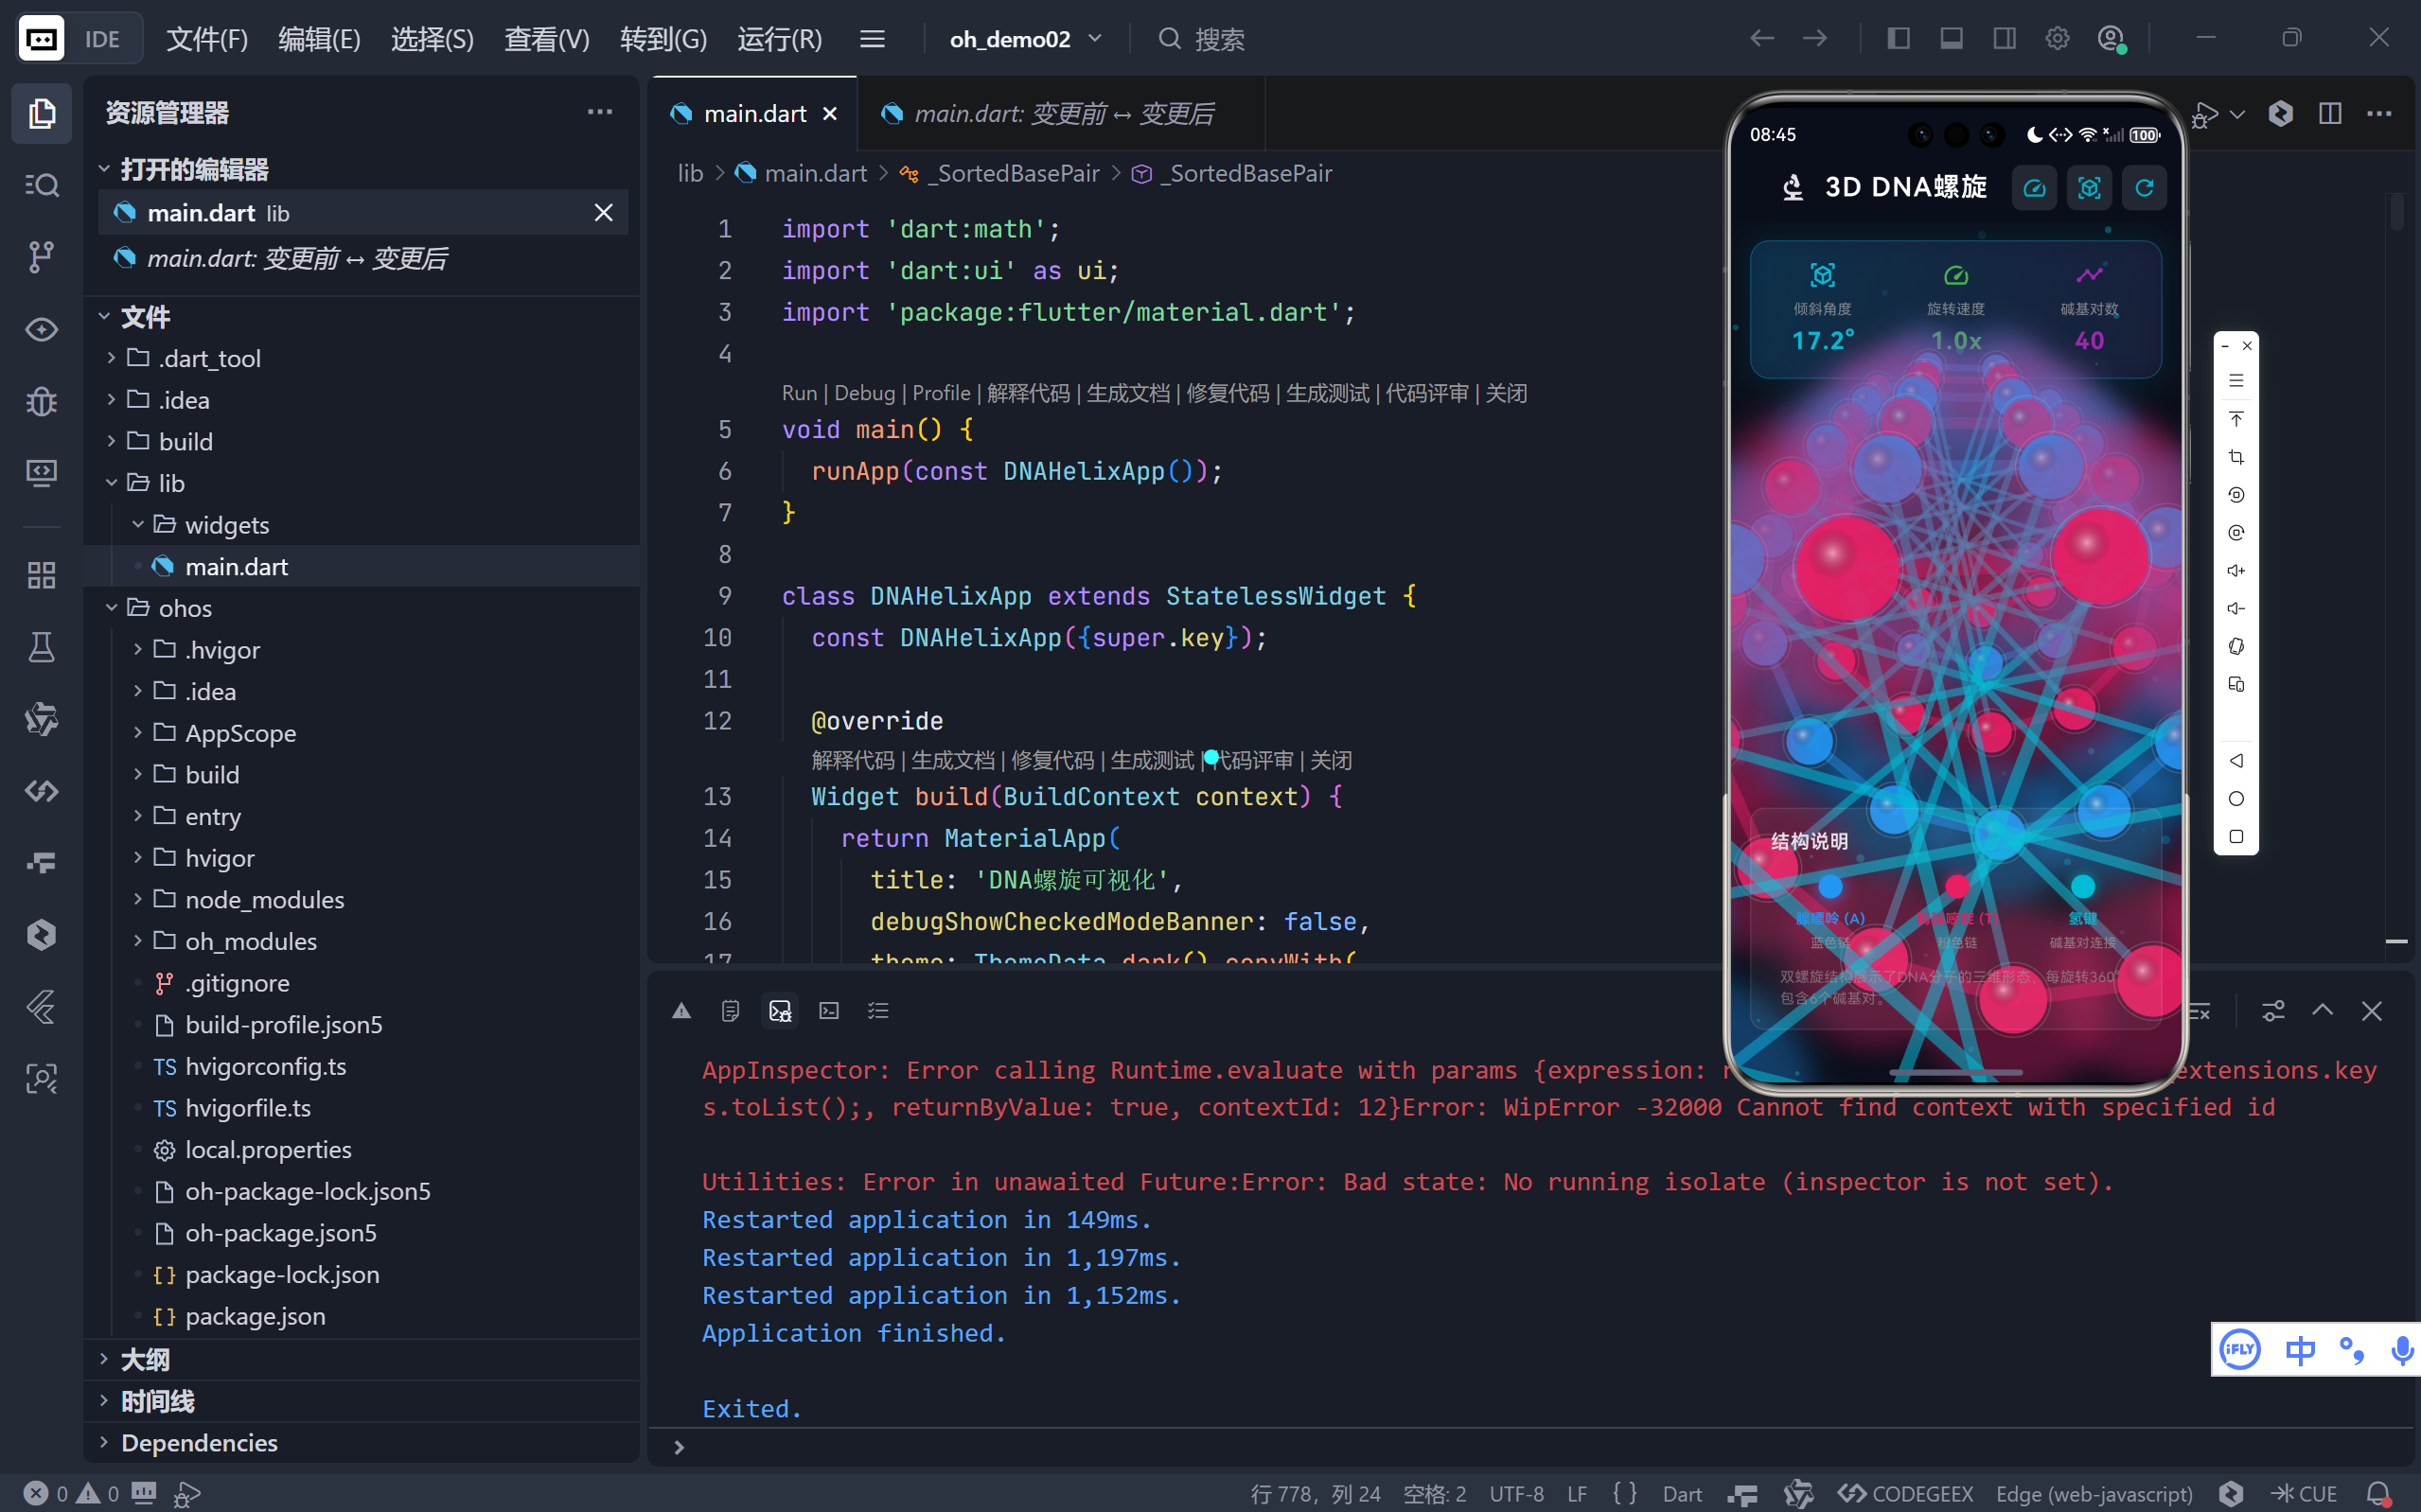
Task: Expand the .dart_tool folder
Action: pos(209,358)
